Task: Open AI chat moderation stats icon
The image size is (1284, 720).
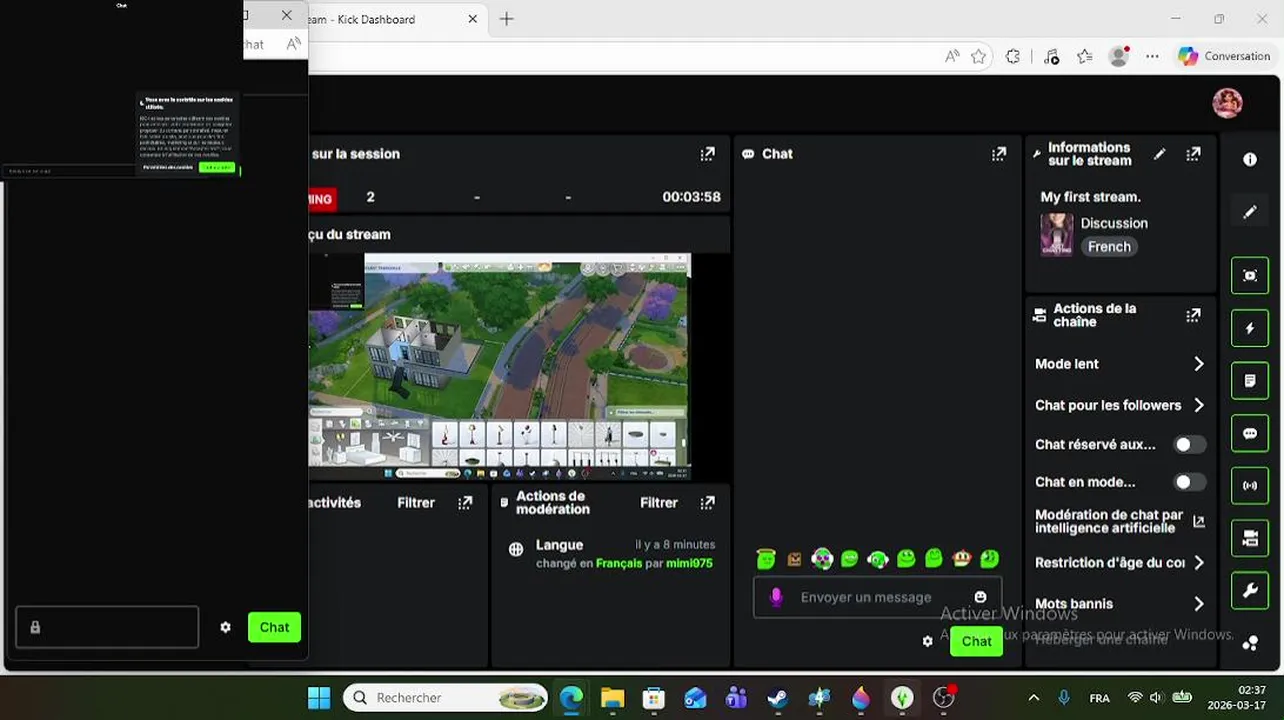Action: (1199, 522)
